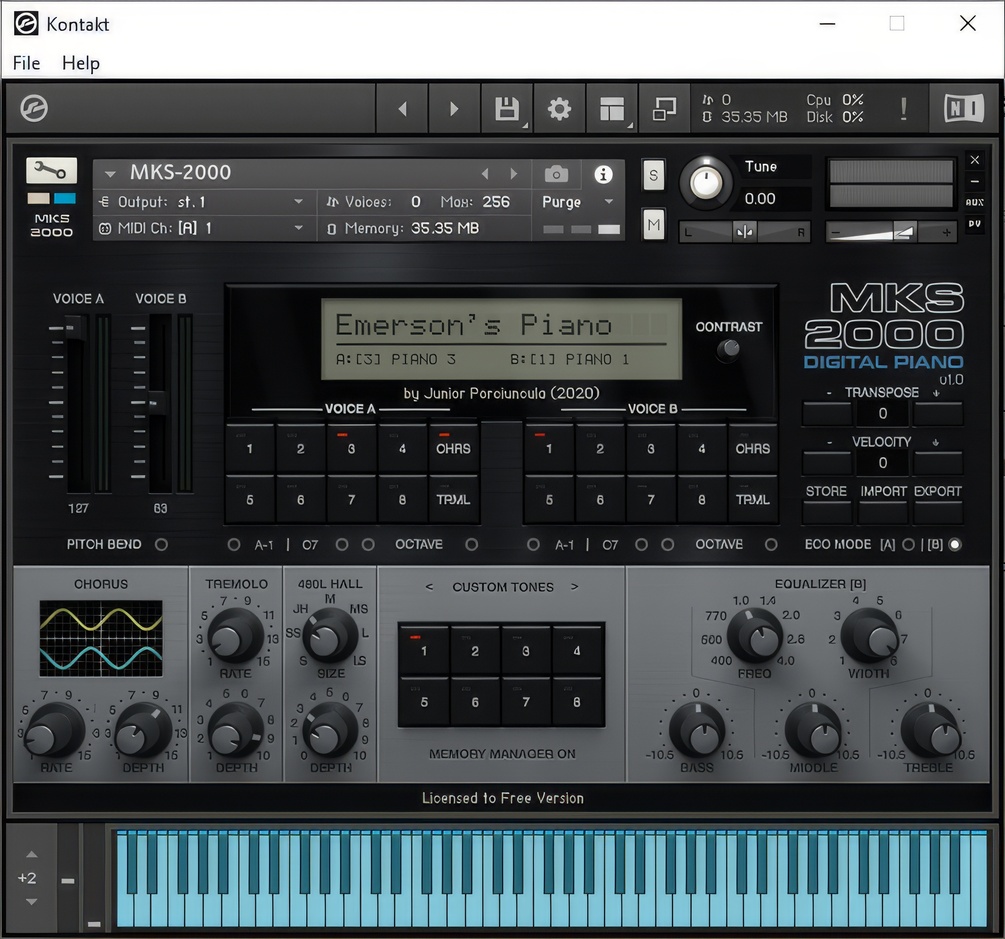Click the floppy disk save icon

(507, 108)
